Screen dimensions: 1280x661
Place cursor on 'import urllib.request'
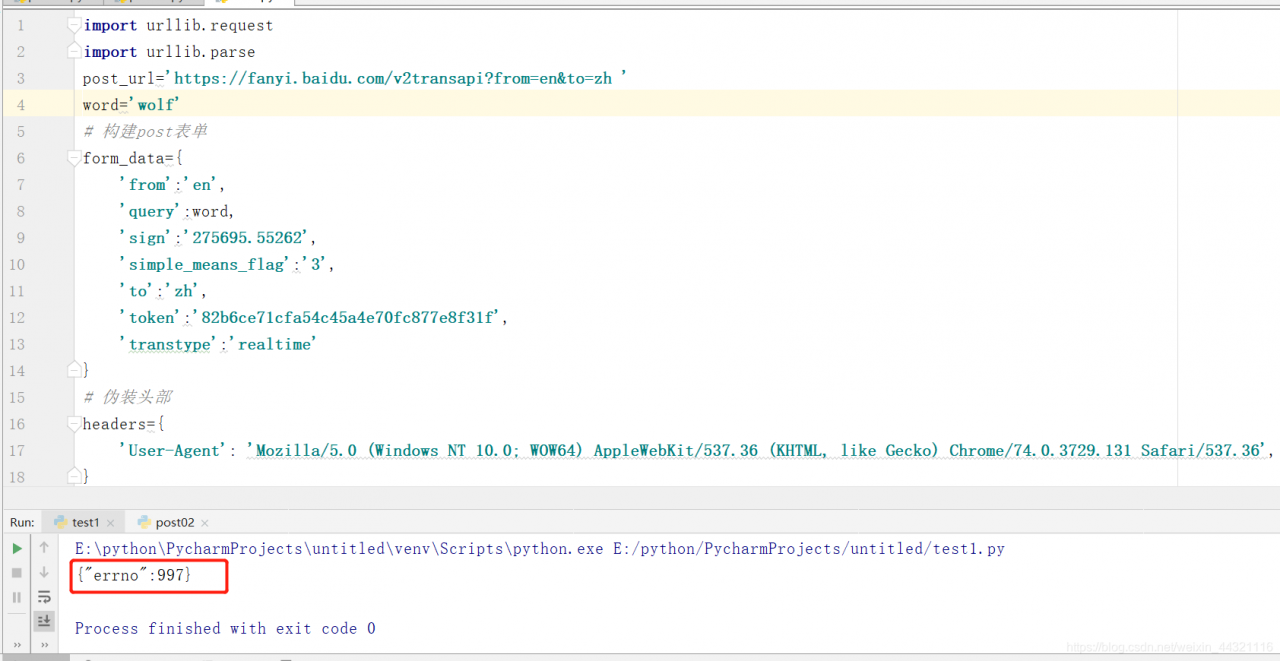coord(178,25)
